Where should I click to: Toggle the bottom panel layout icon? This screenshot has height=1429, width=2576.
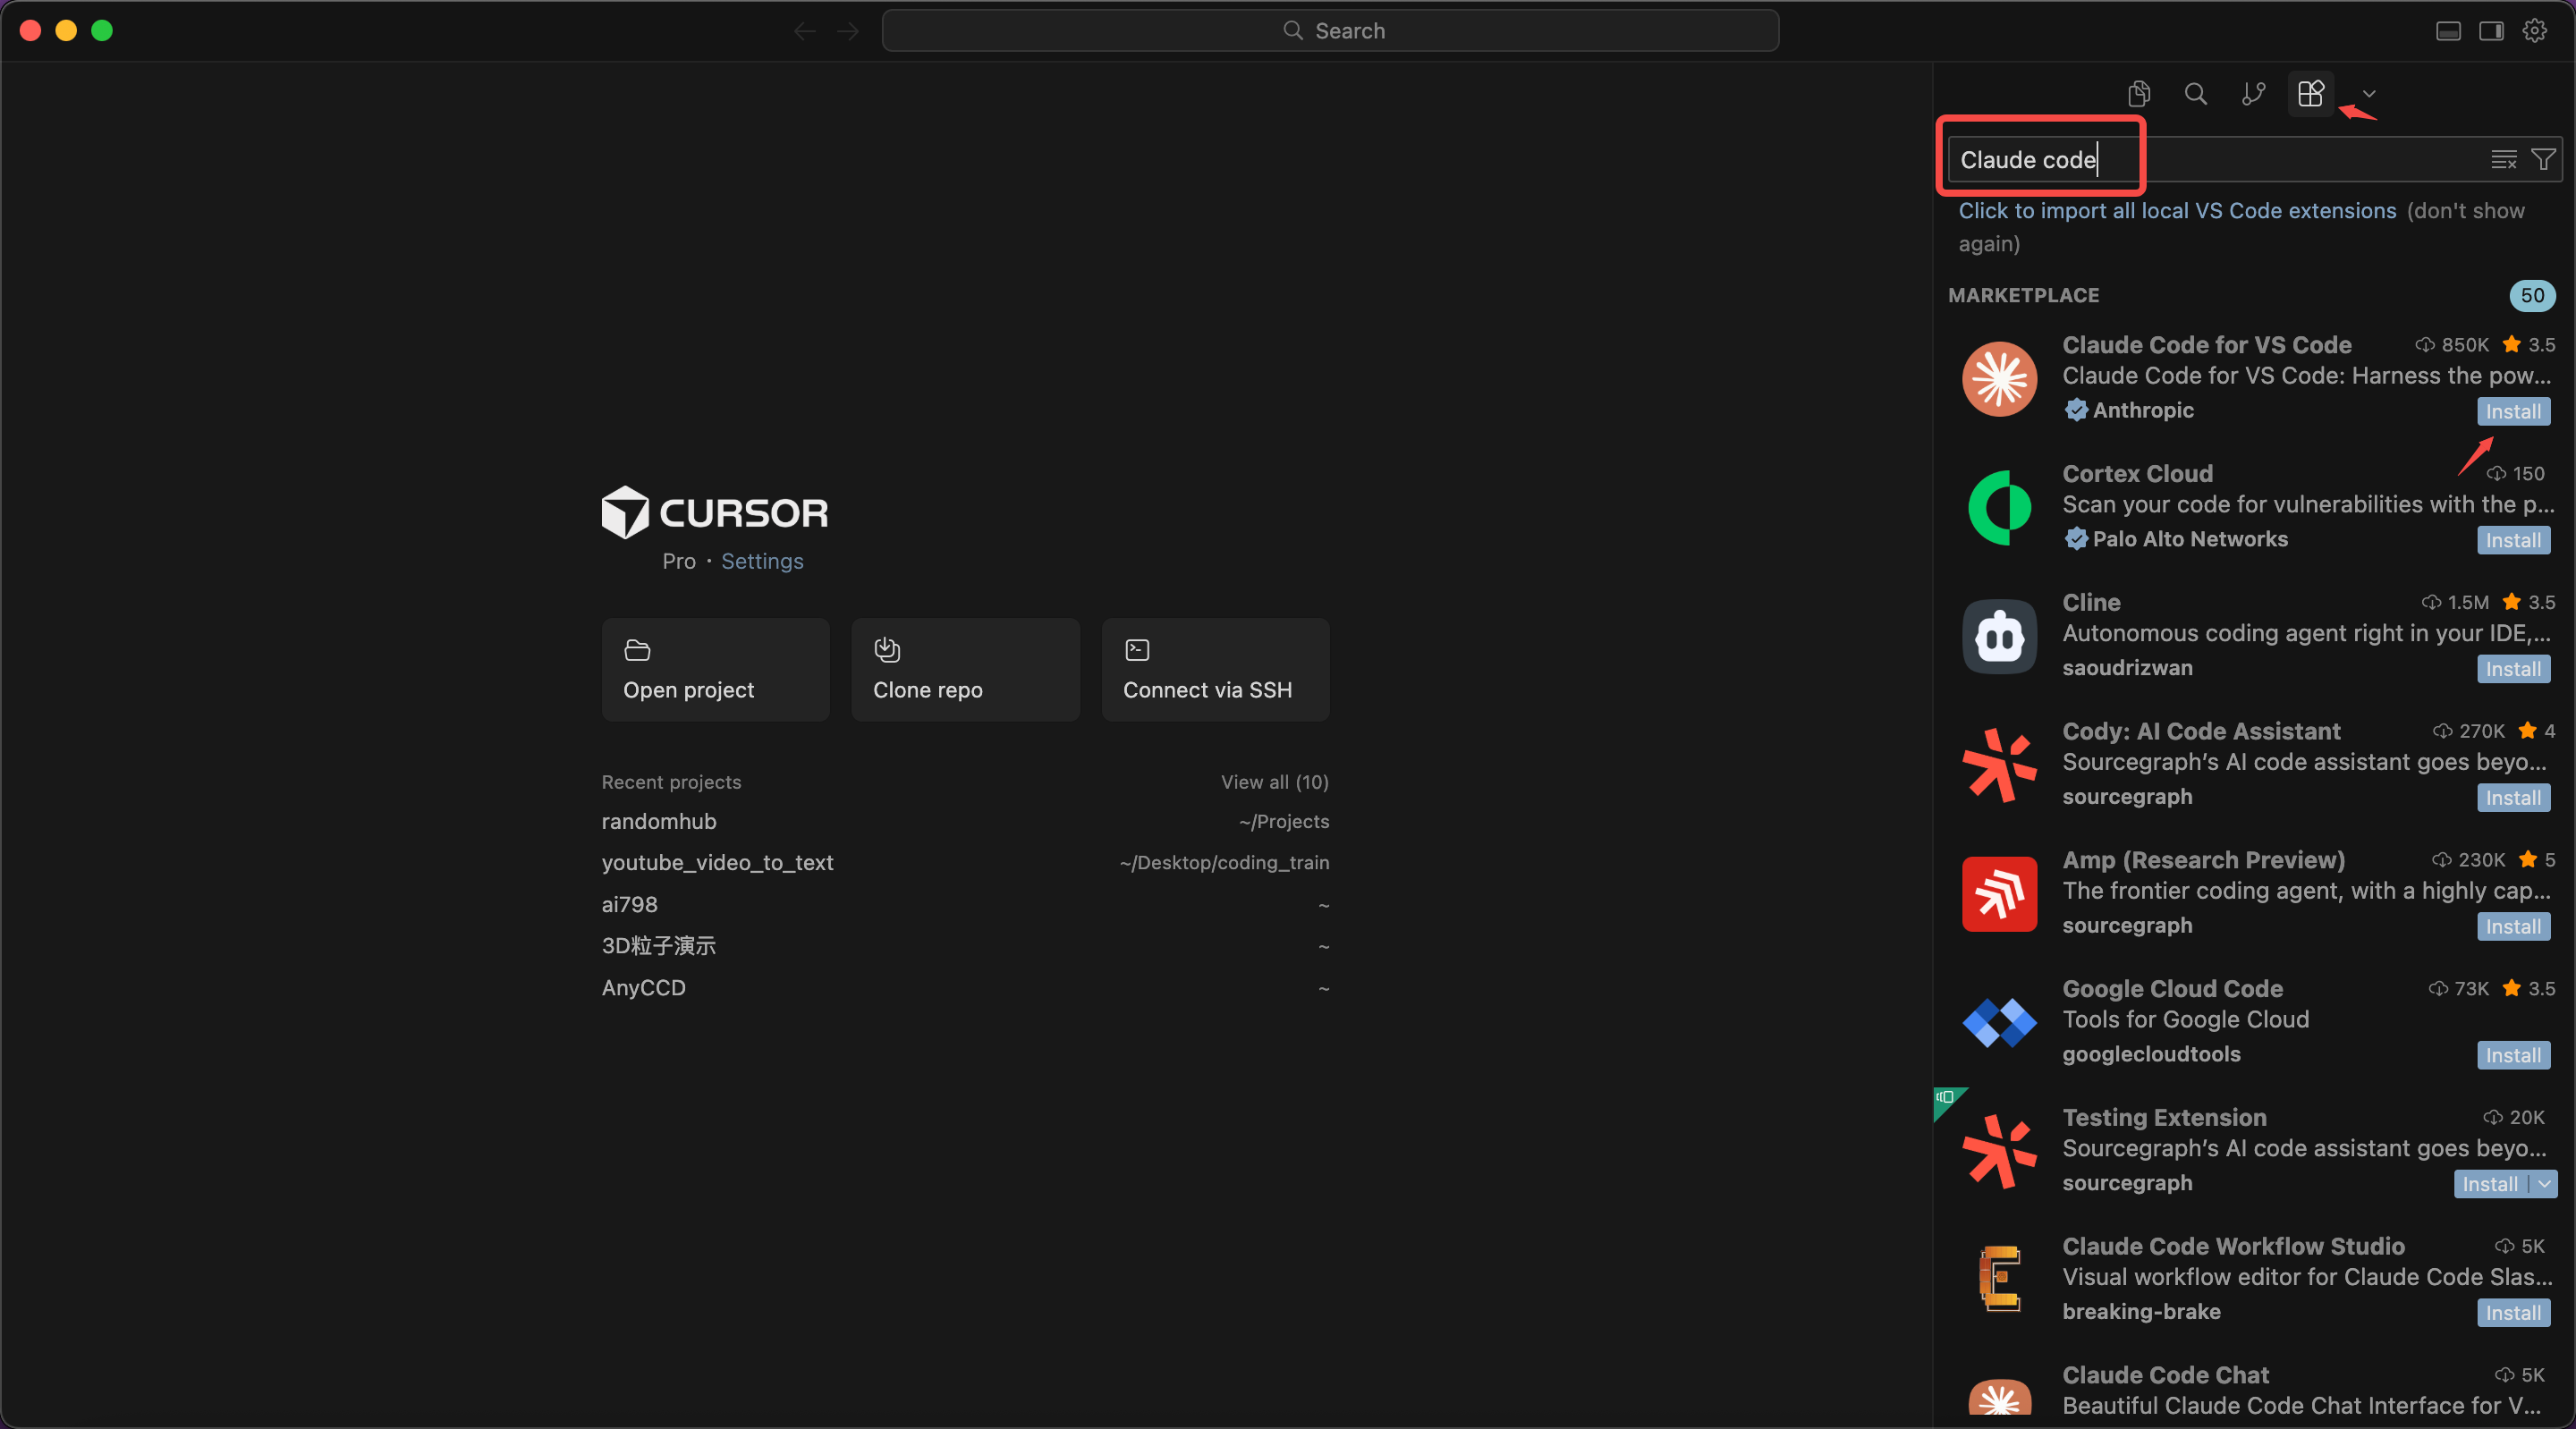[x=2448, y=31]
